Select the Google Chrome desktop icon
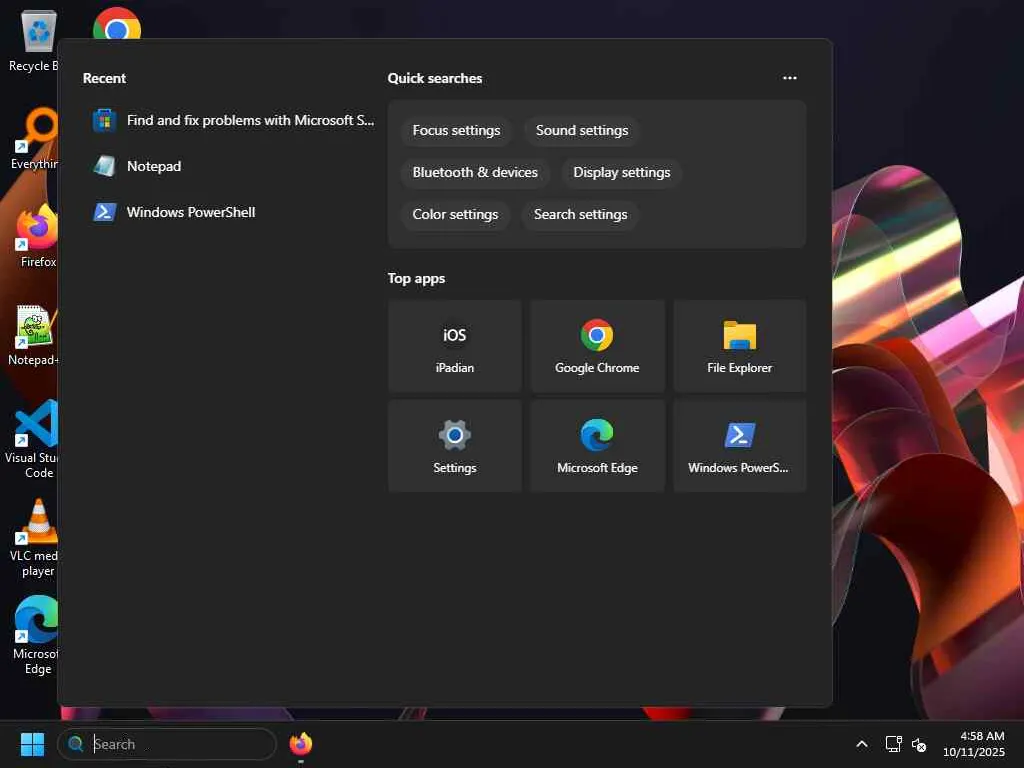This screenshot has width=1024, height=768. 117,26
